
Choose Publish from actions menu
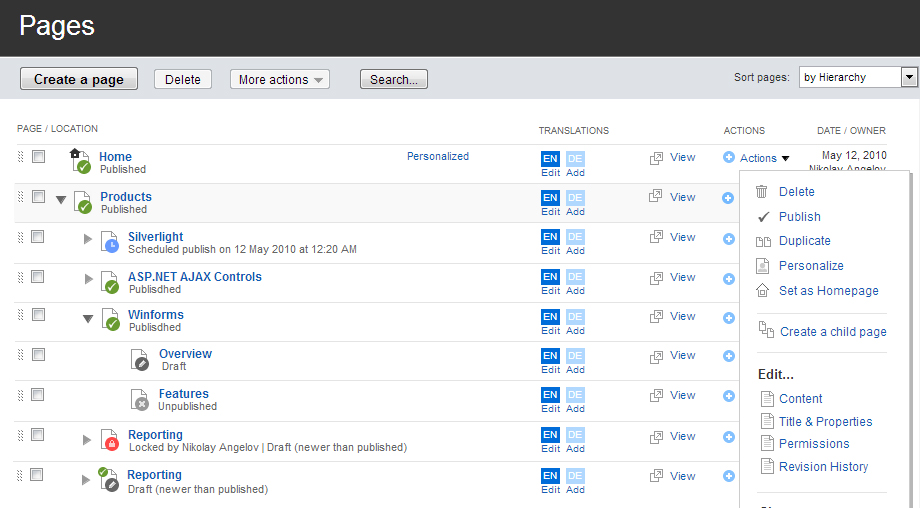[x=799, y=217]
